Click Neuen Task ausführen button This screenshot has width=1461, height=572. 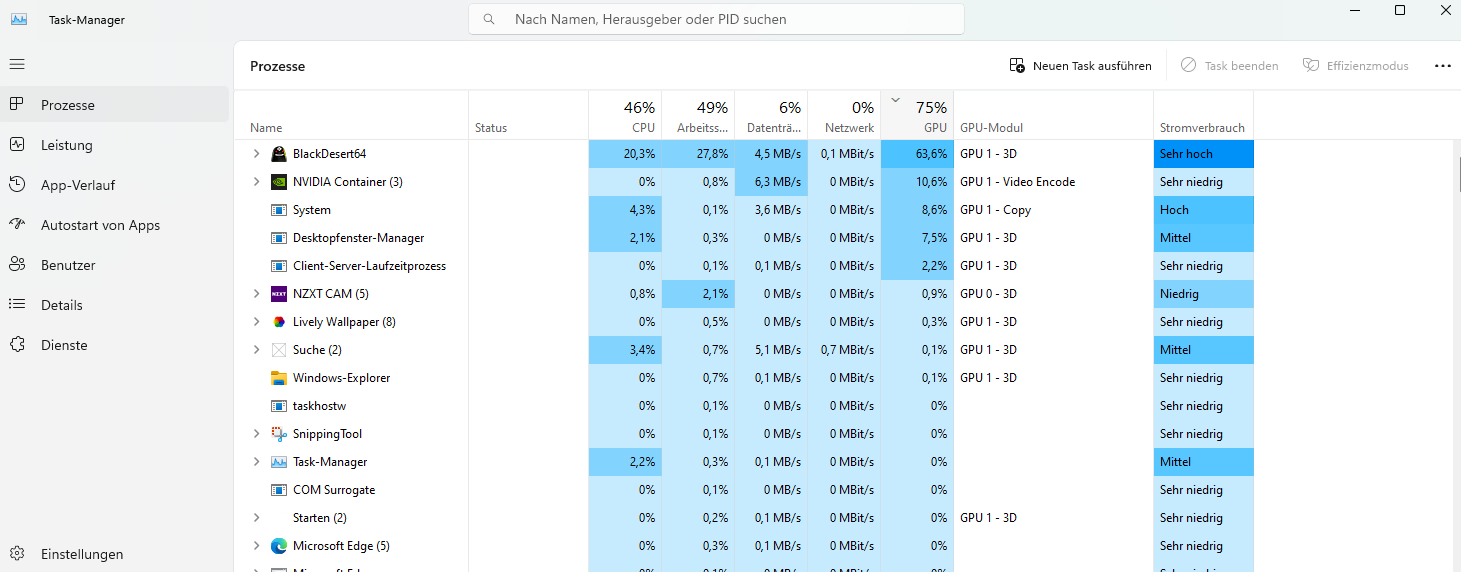coord(1081,66)
